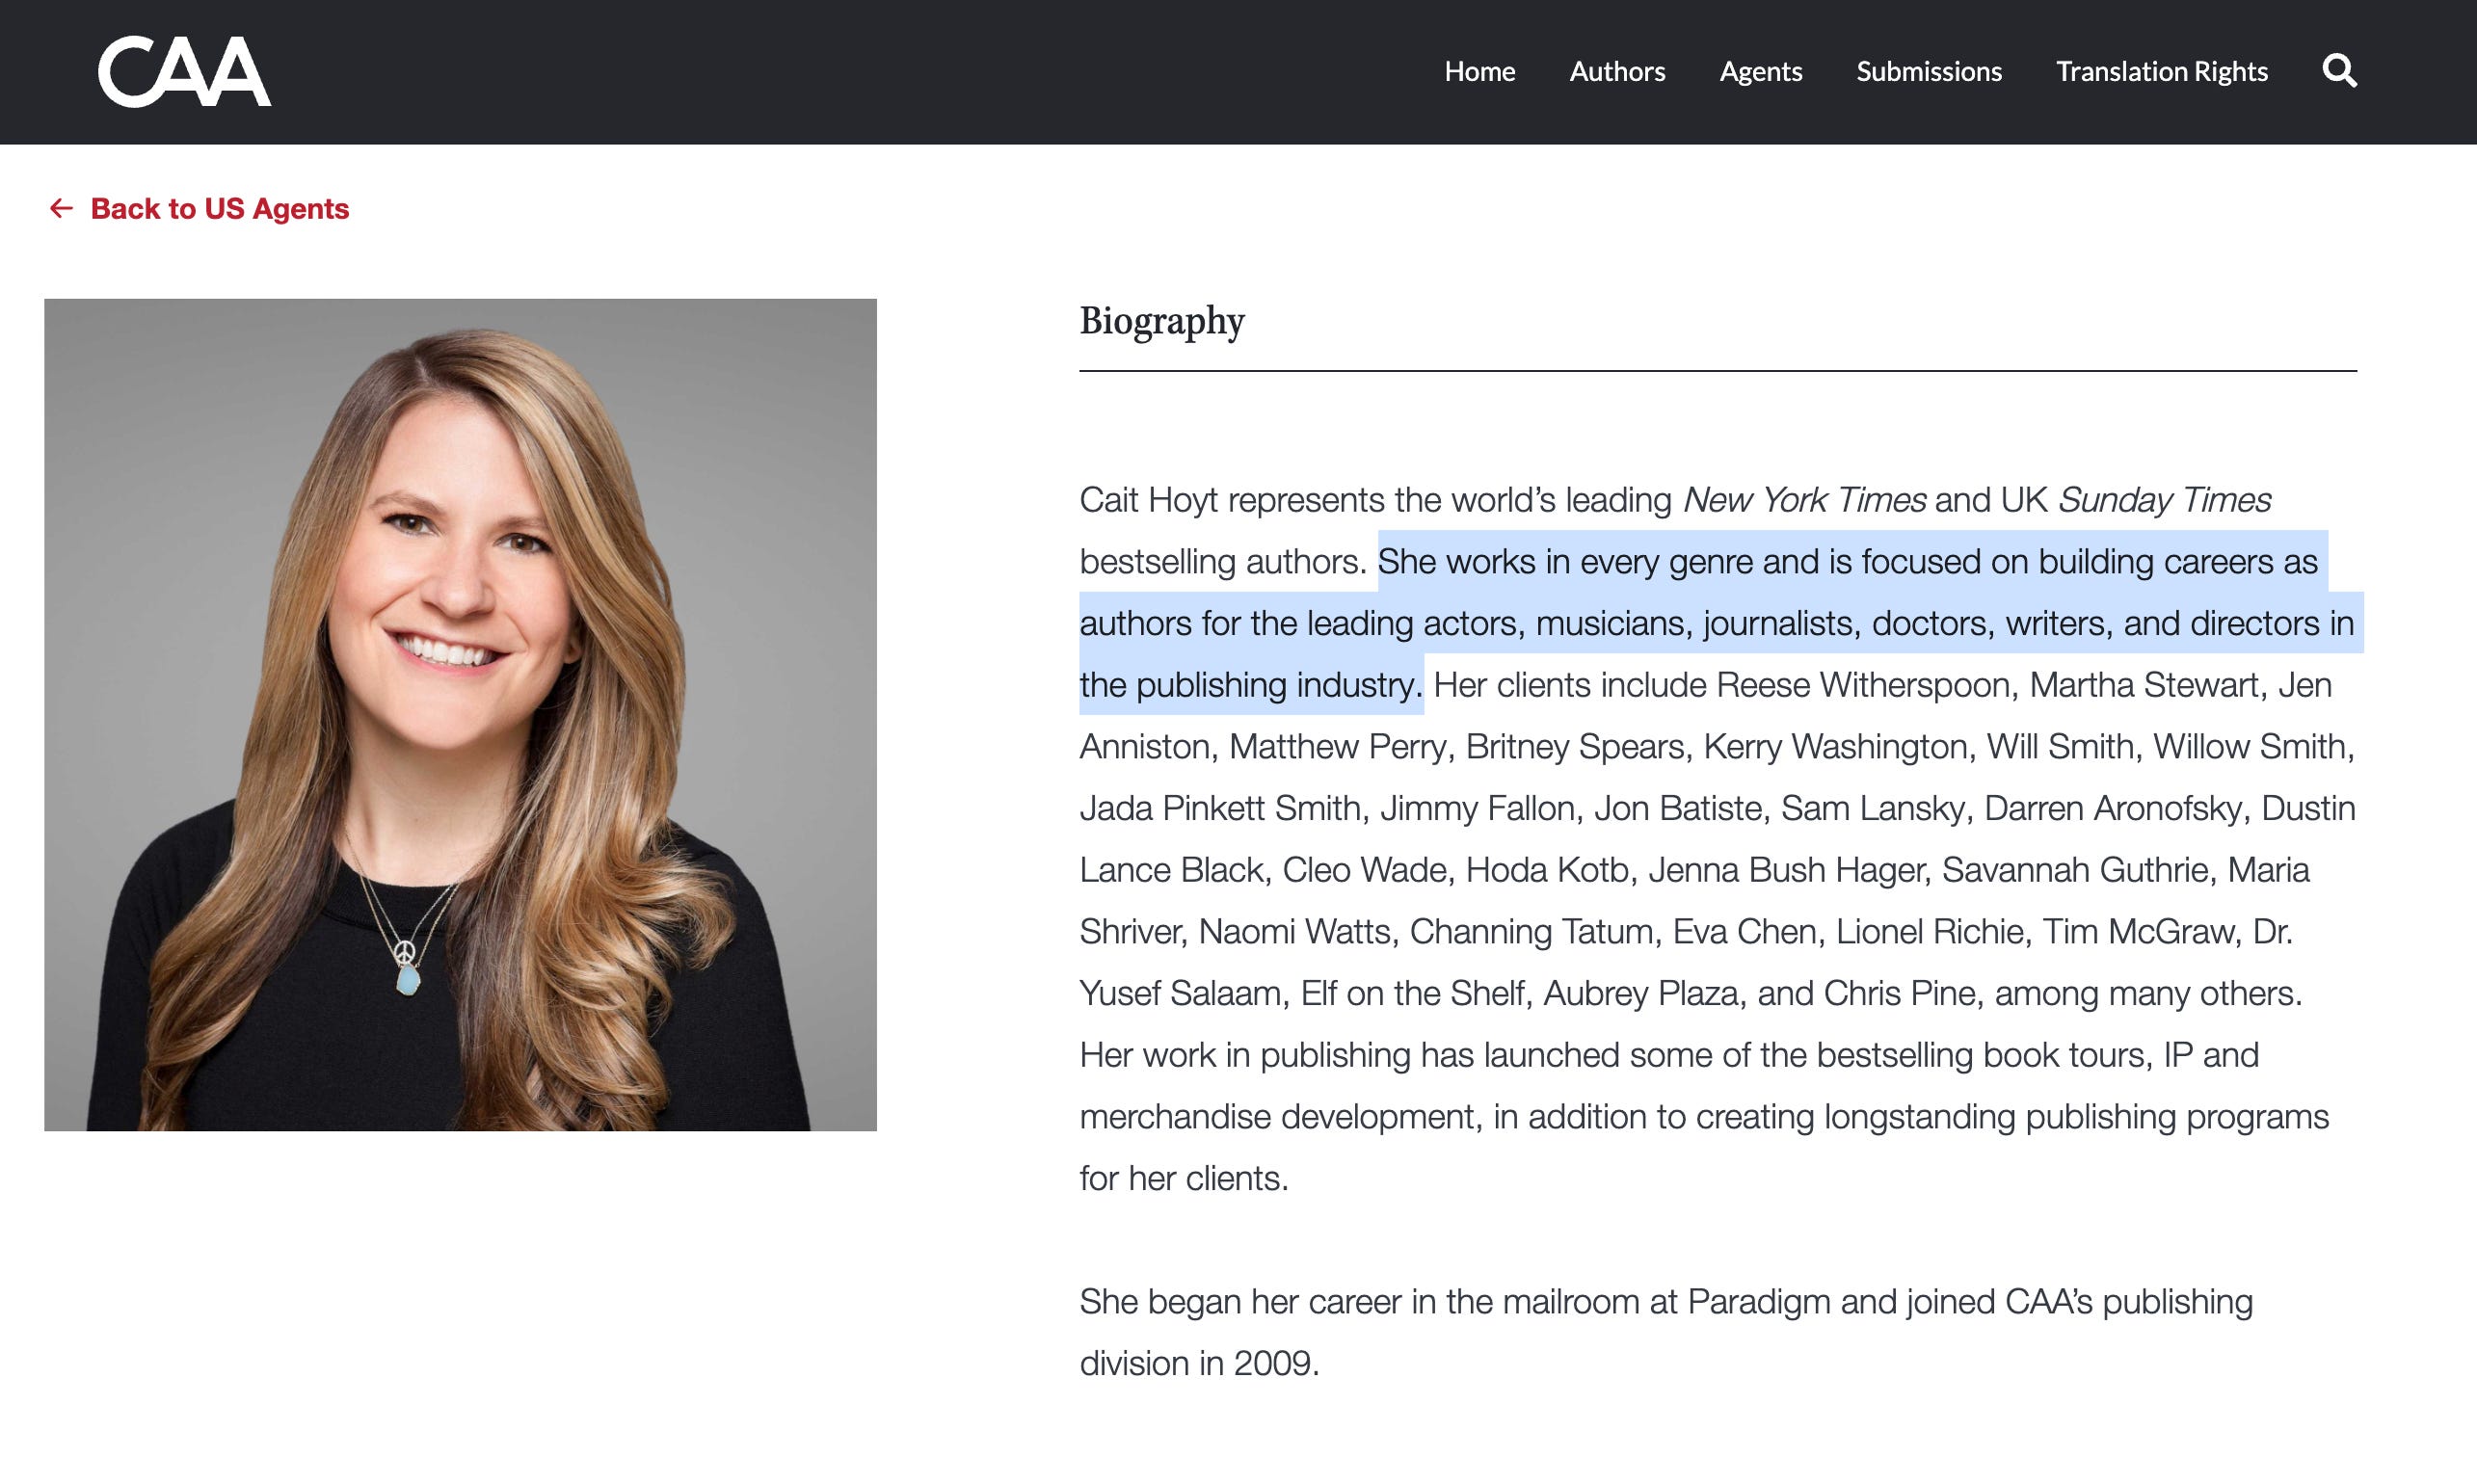The image size is (2477, 1484).
Task: Click the italic Sunday Times text
Action: 2163,499
